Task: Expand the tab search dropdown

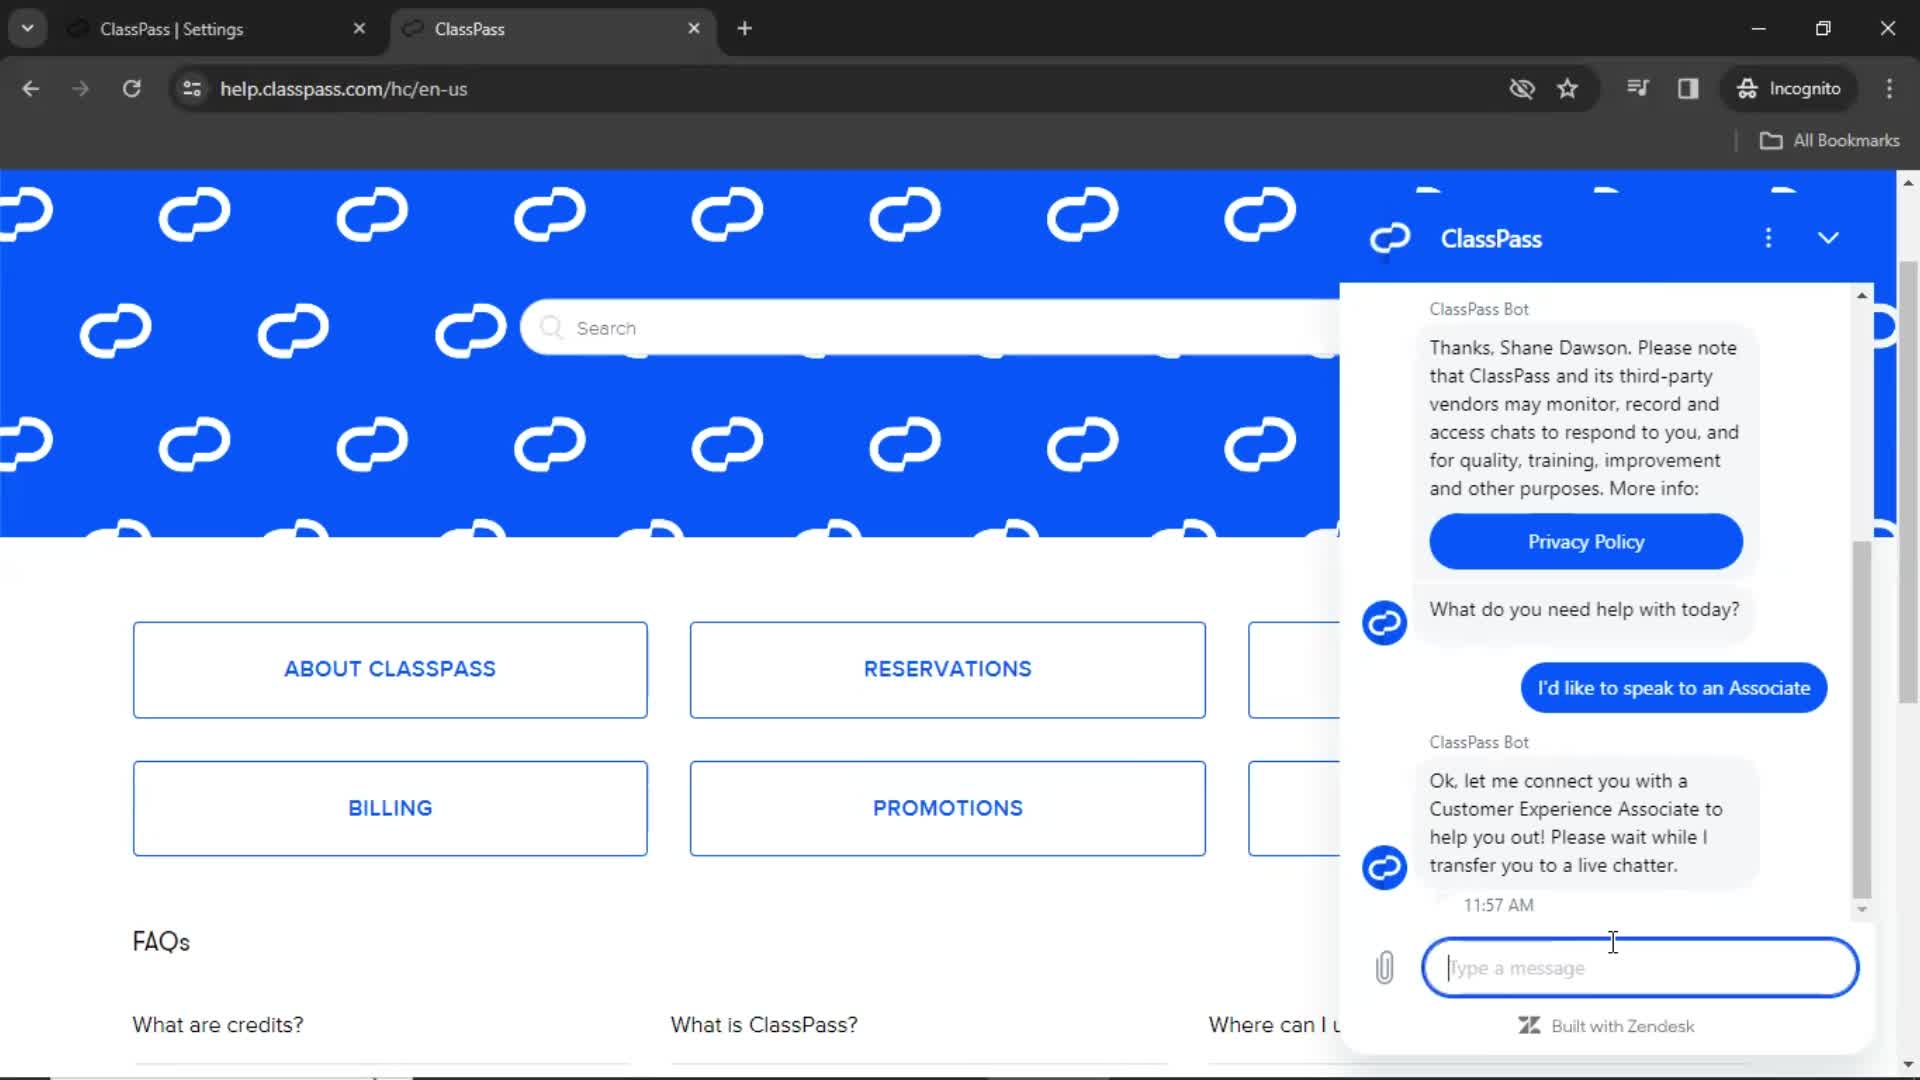Action: click(x=27, y=28)
